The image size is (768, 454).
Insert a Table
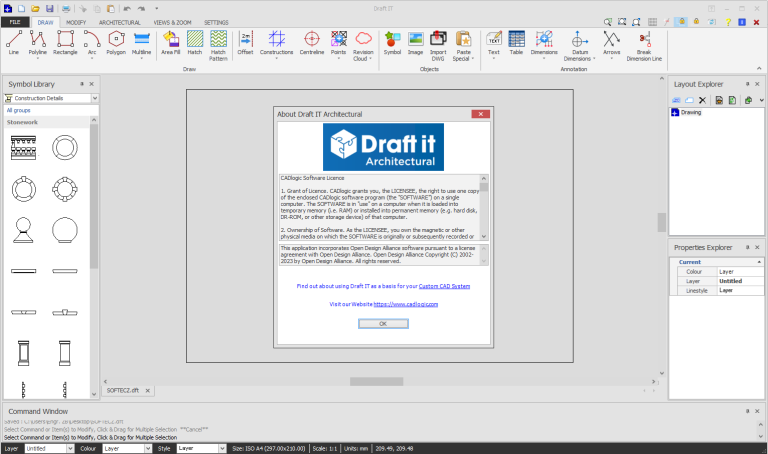(516, 42)
